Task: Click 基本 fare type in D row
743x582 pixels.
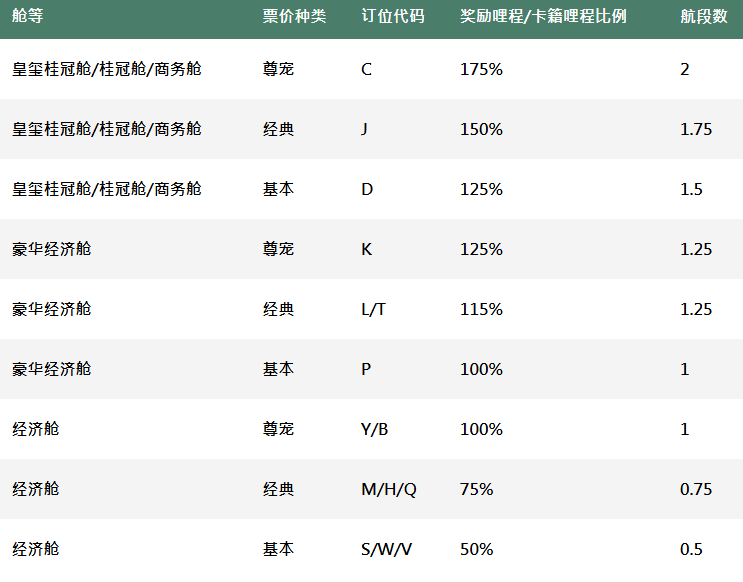Action: pyautogui.click(x=278, y=189)
